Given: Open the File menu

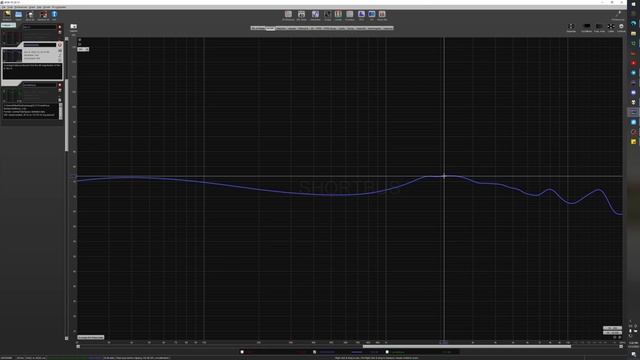Looking at the screenshot, I should pos(4,7).
